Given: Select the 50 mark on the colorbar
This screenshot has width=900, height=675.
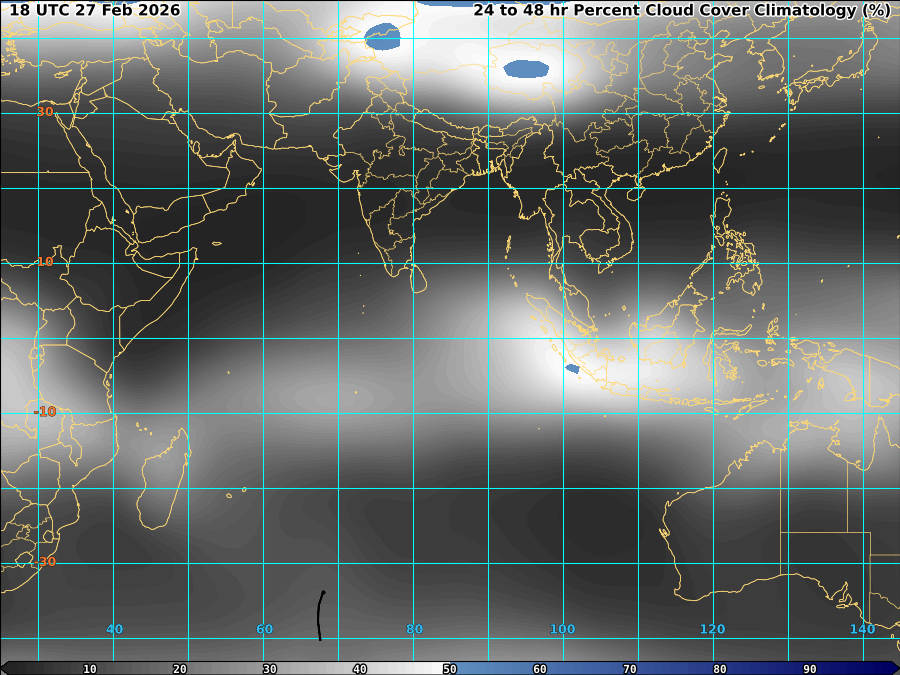Looking at the screenshot, I should [x=450, y=668].
